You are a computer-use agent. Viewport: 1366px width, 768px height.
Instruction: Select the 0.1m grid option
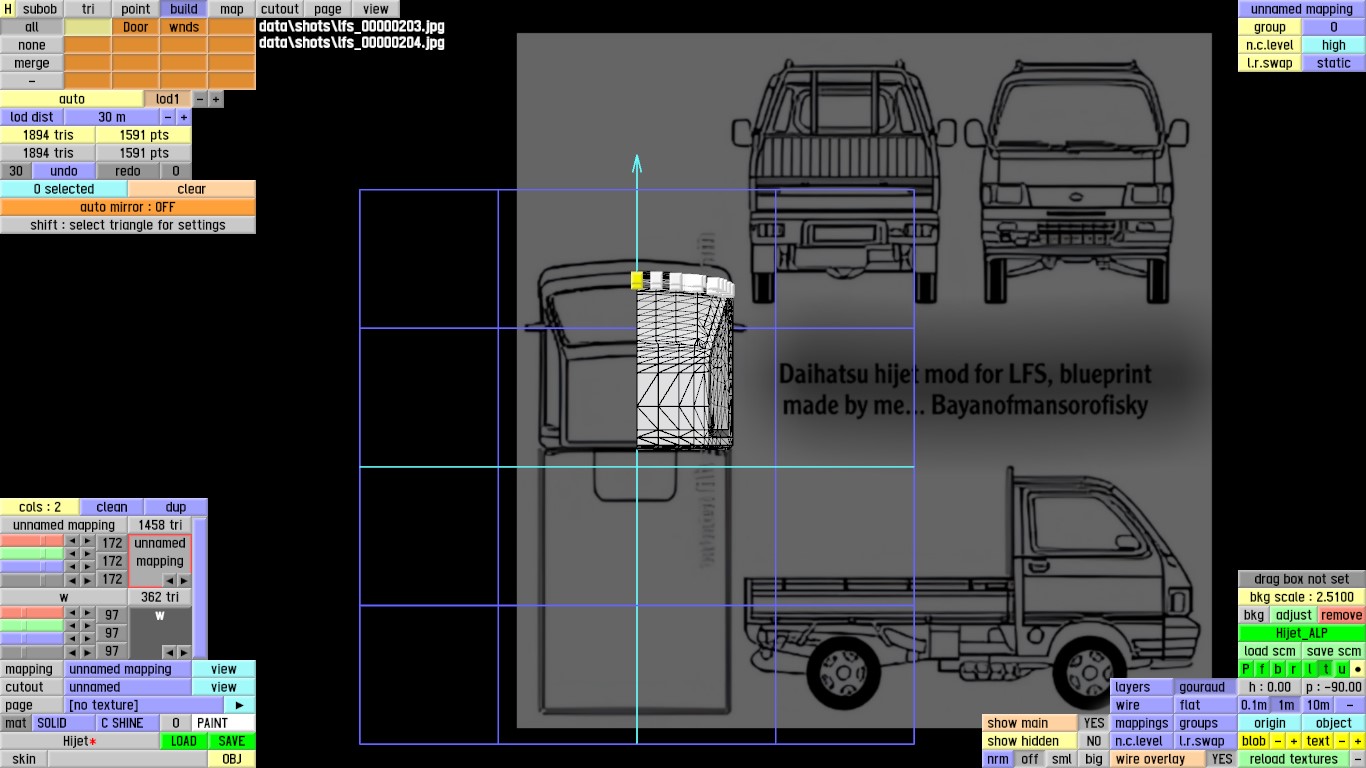[x=1254, y=705]
